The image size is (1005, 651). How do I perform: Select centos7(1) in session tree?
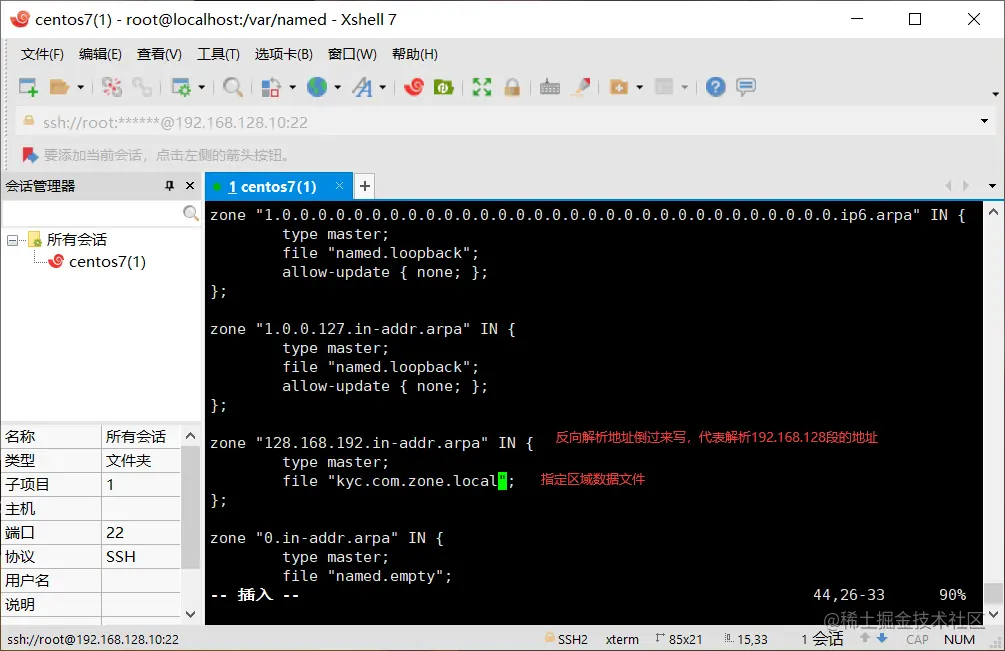pos(107,261)
